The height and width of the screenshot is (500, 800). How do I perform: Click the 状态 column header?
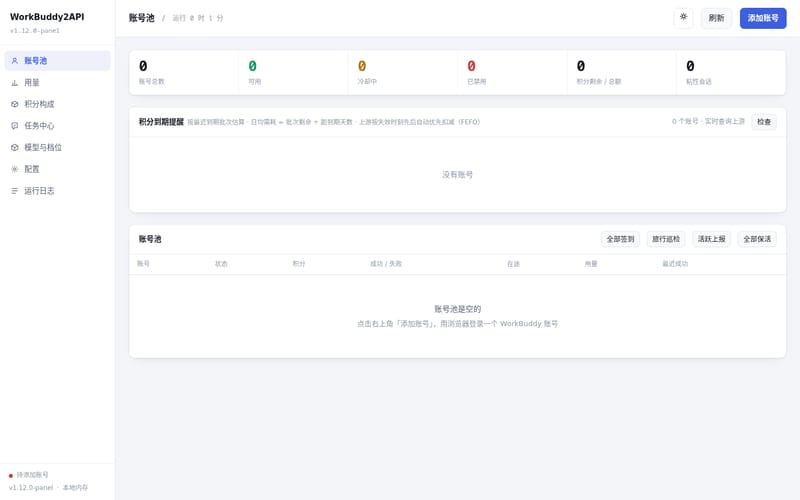[x=221, y=264]
